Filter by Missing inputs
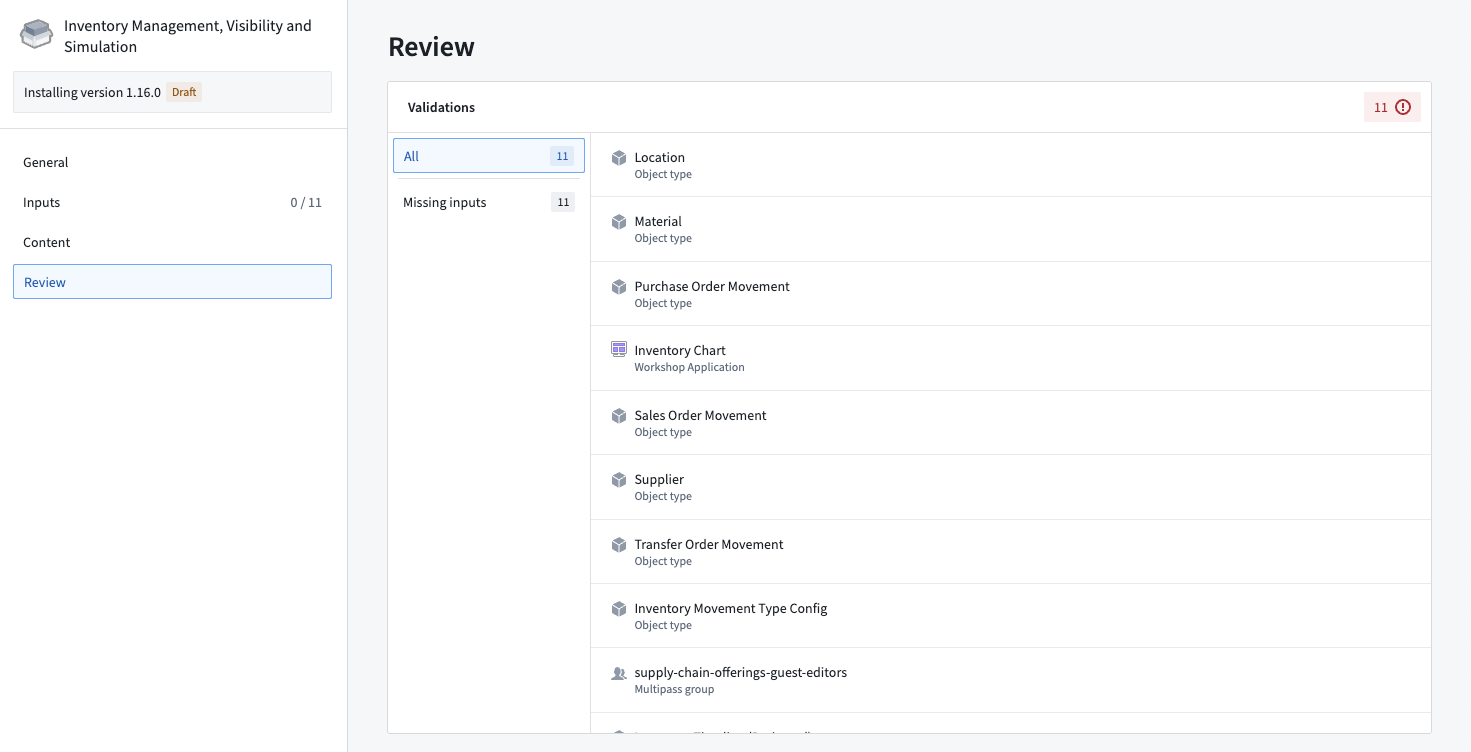Viewport: 1471px width, 752px height. (x=489, y=202)
